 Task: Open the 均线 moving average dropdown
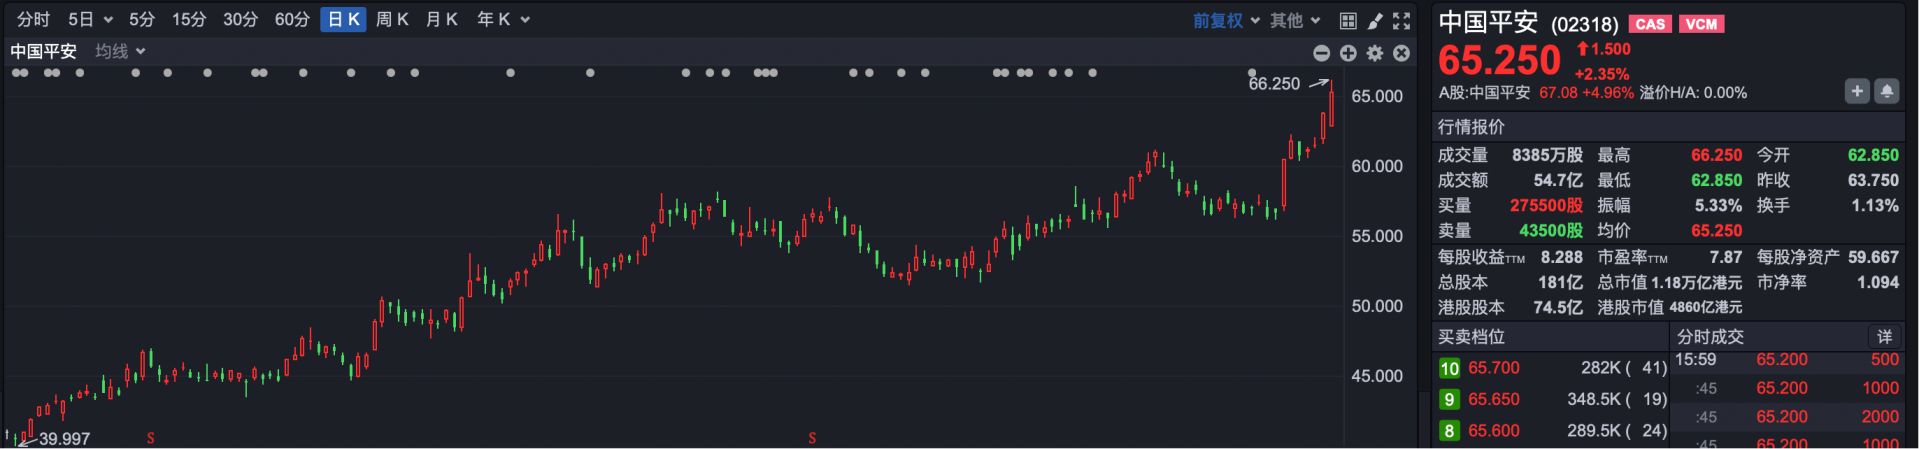[x=120, y=51]
